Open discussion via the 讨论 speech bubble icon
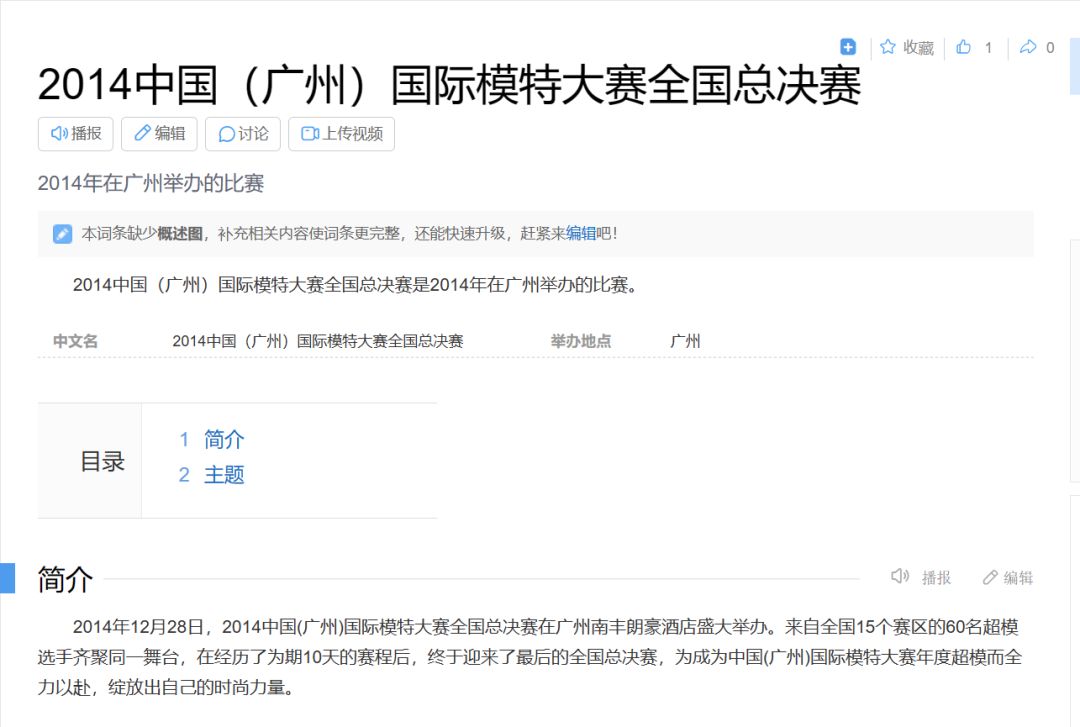The height and width of the screenshot is (727, 1080). [227, 134]
